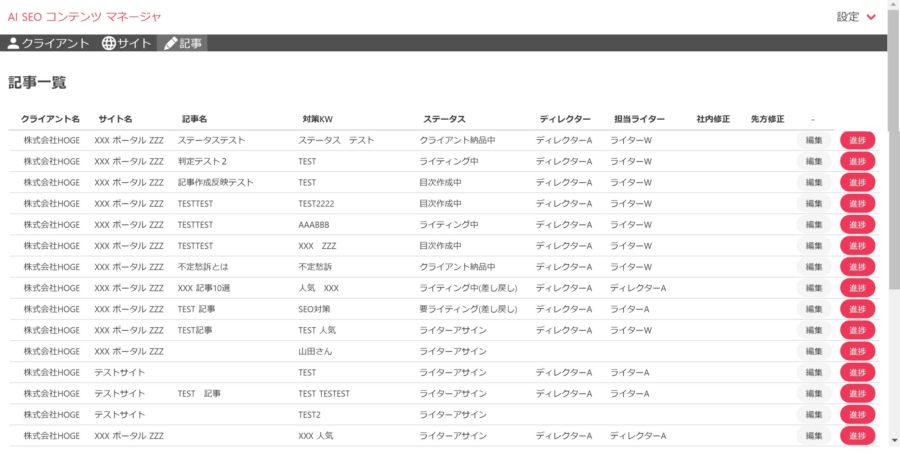Click the 担当ライター column header

pos(639,119)
